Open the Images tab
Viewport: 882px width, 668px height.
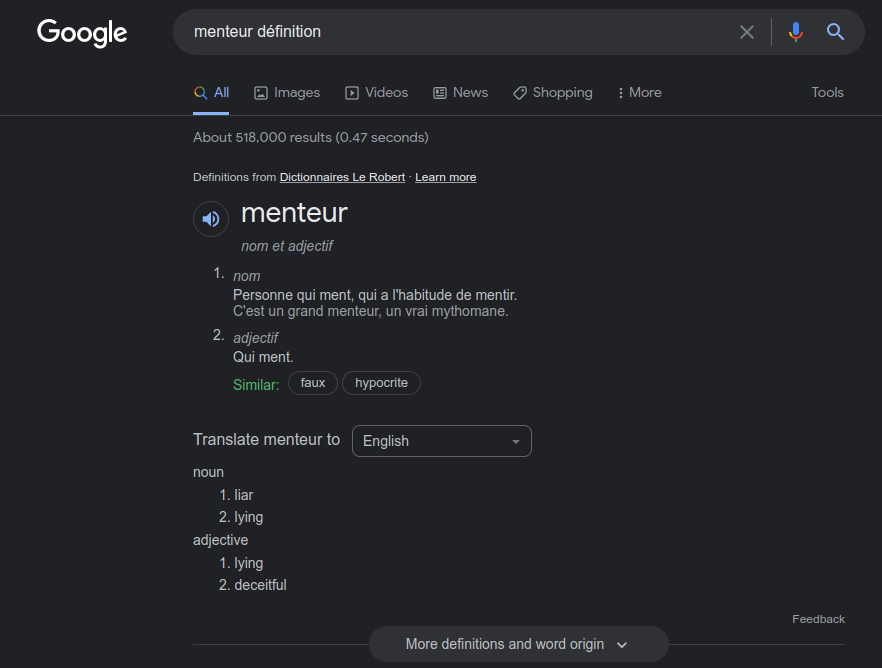287,93
